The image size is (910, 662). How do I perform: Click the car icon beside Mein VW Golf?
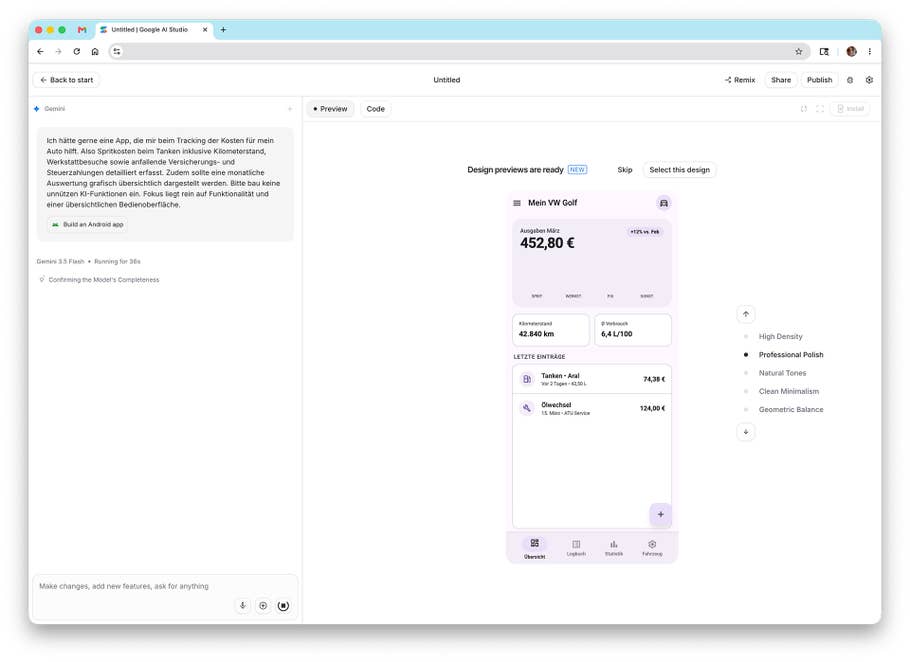coord(663,203)
